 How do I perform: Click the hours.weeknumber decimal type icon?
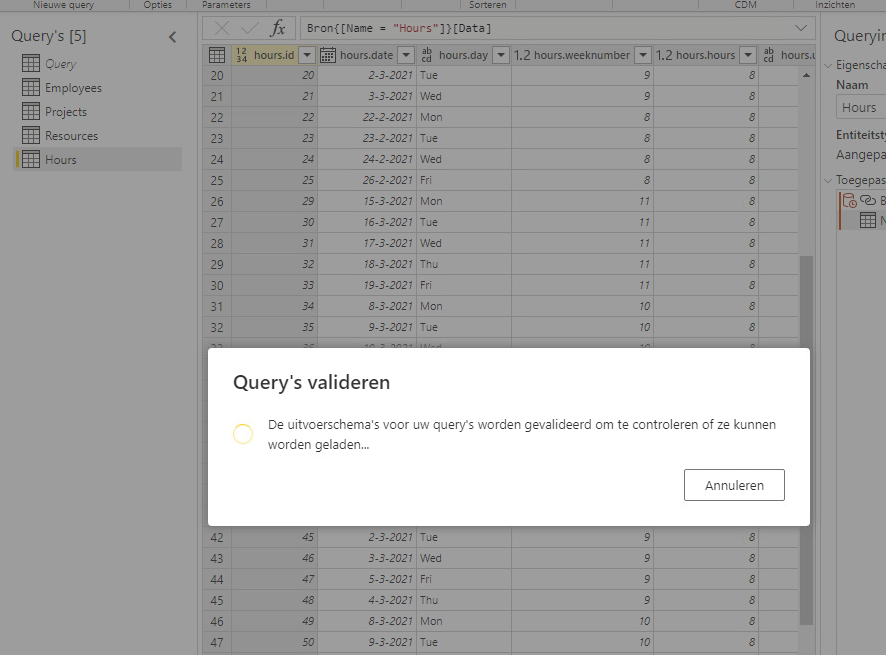[x=522, y=55]
